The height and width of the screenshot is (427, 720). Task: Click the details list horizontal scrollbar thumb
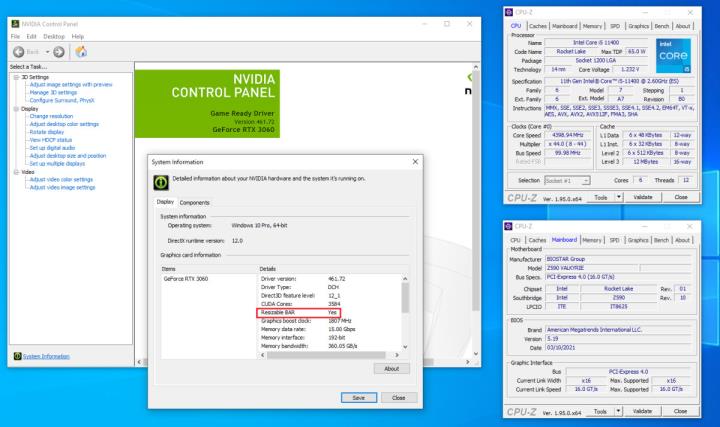(326, 355)
